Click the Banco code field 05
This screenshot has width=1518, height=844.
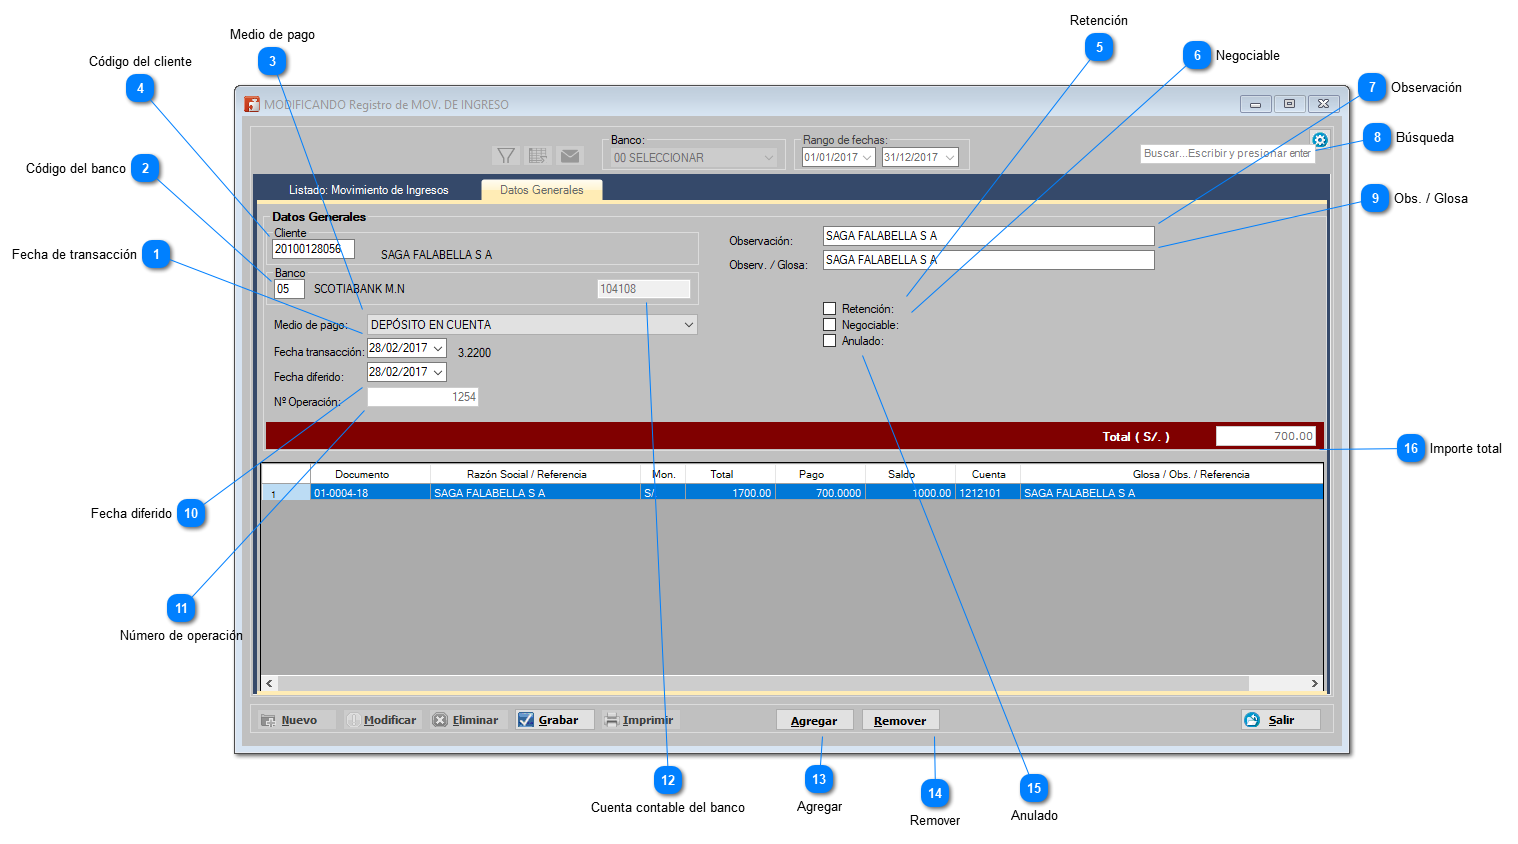tap(289, 289)
